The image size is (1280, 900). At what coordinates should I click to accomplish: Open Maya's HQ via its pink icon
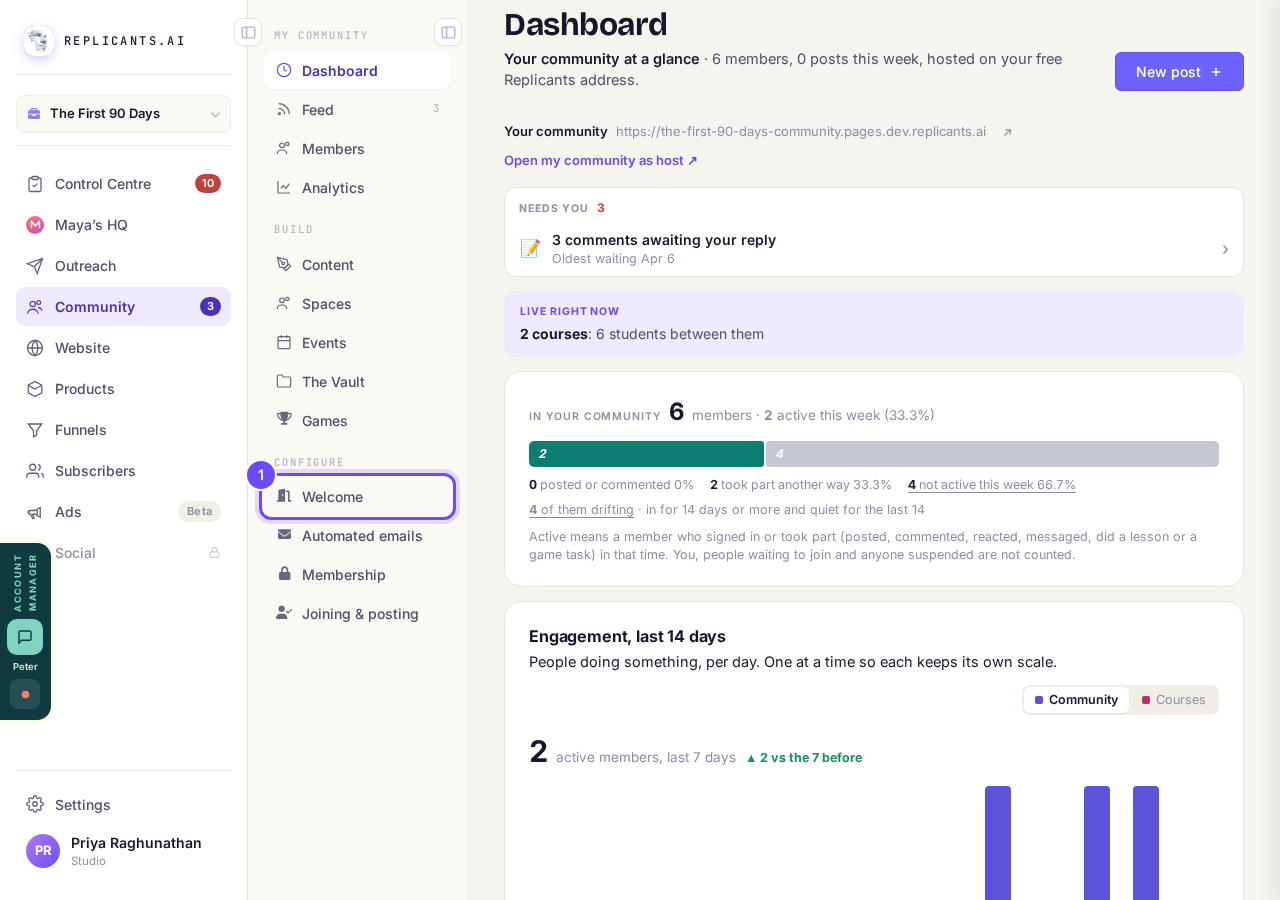[x=35, y=225]
